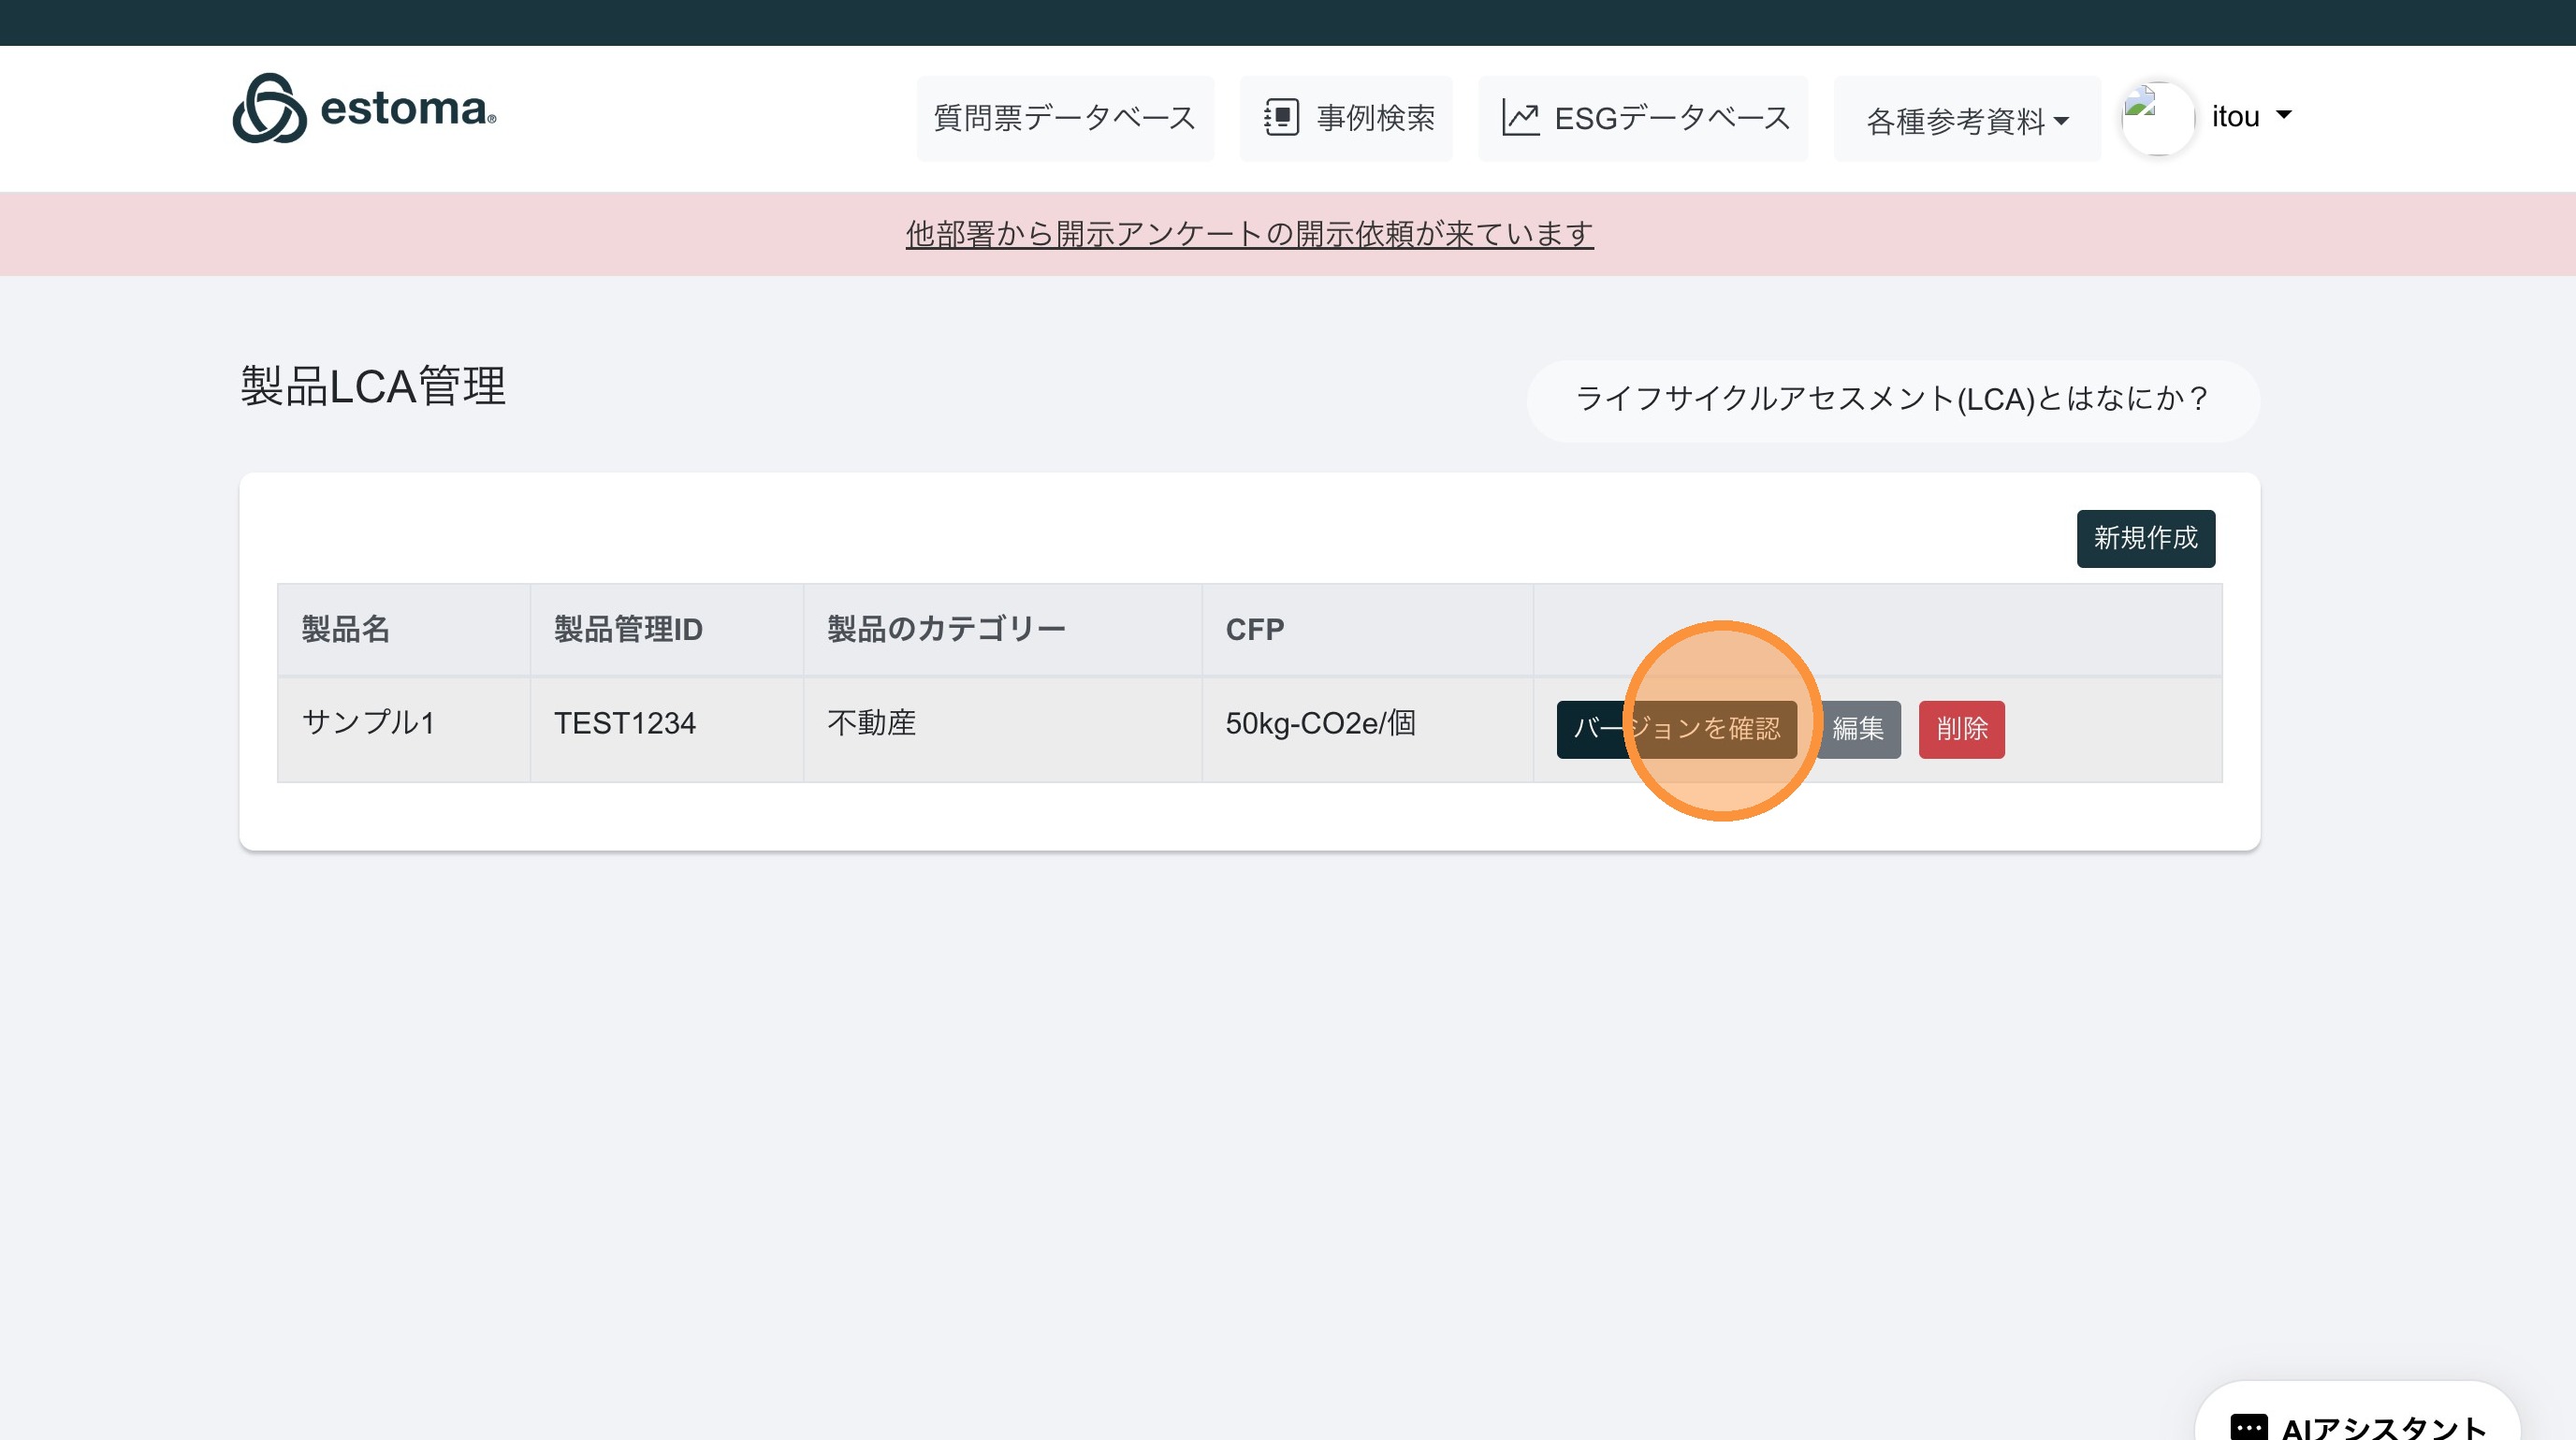
Task: Click the notebook icon beside 事例検索
Action: (1281, 118)
